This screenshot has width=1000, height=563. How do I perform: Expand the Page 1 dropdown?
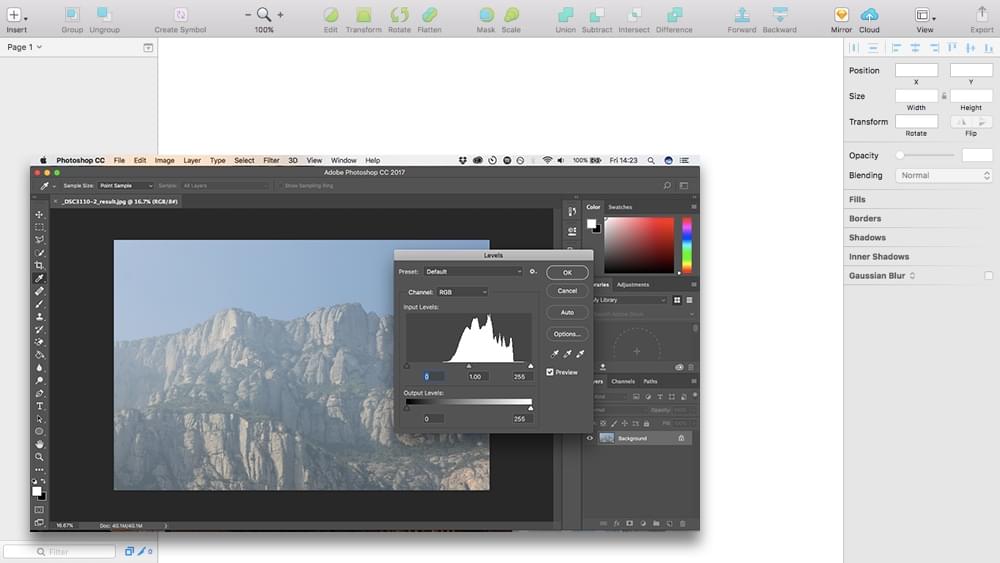point(25,47)
